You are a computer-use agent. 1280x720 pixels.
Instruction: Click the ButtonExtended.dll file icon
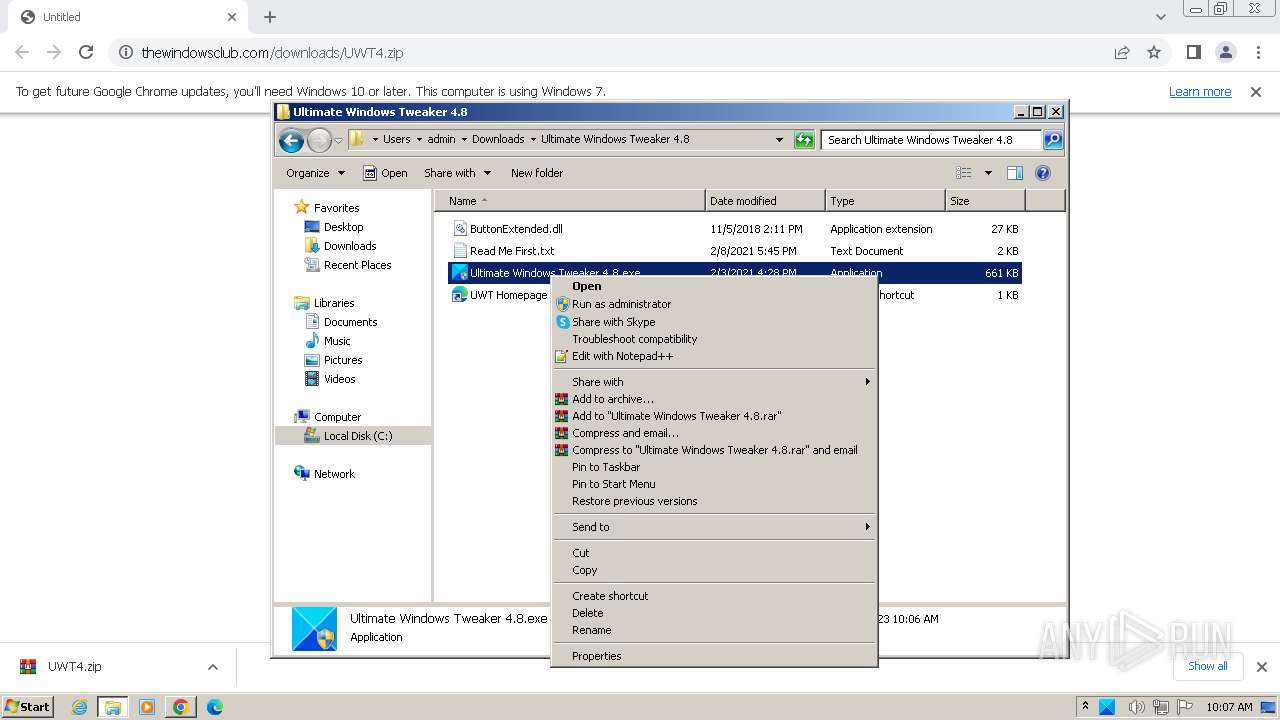point(460,229)
